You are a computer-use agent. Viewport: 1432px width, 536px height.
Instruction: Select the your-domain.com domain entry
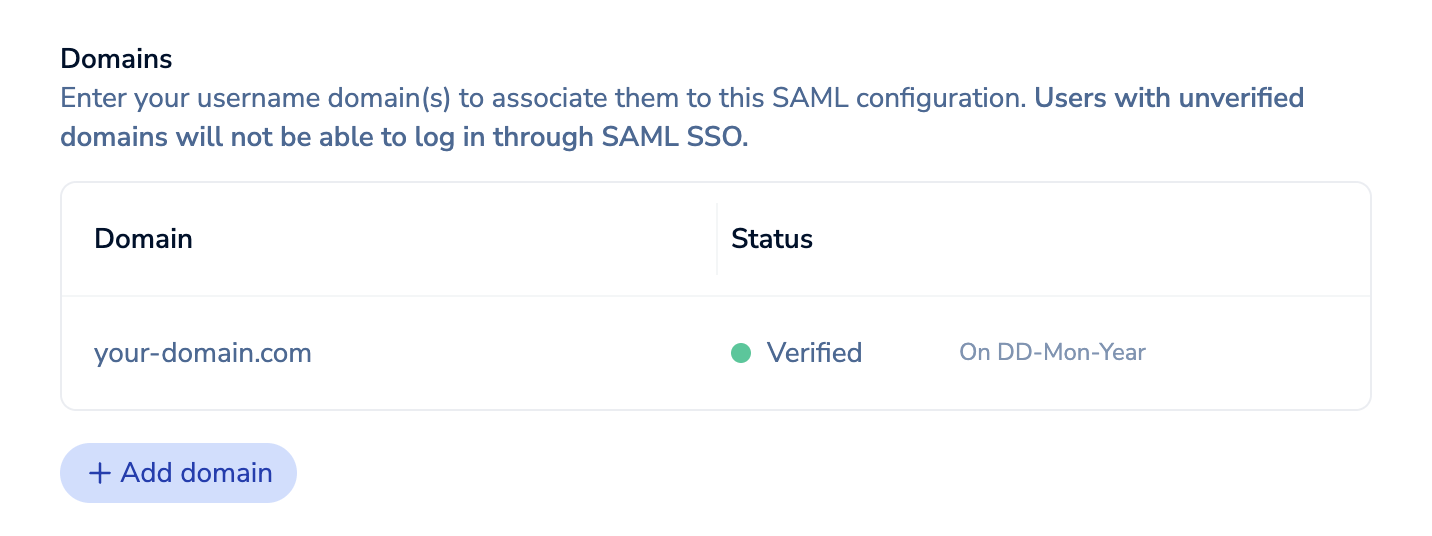[203, 353]
